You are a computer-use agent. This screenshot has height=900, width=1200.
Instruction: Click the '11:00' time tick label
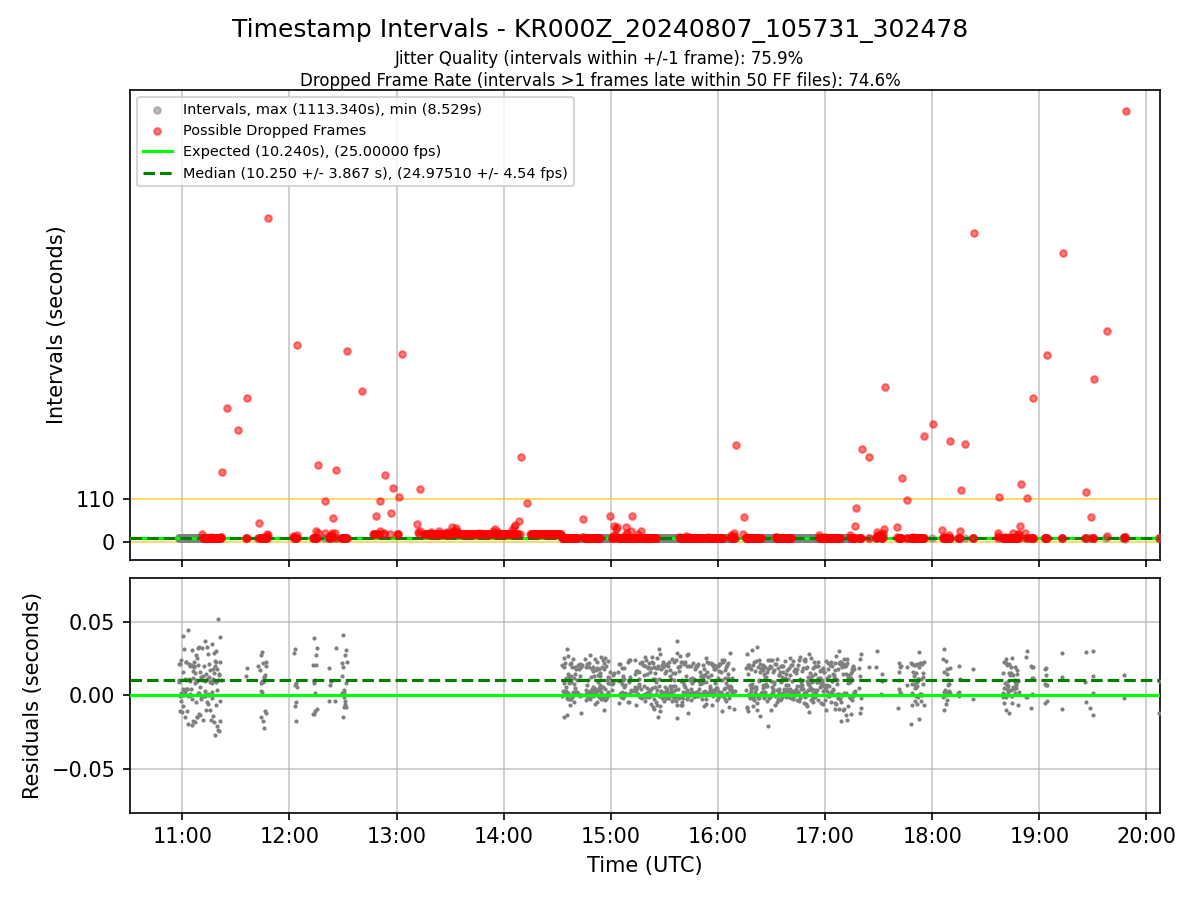182,834
